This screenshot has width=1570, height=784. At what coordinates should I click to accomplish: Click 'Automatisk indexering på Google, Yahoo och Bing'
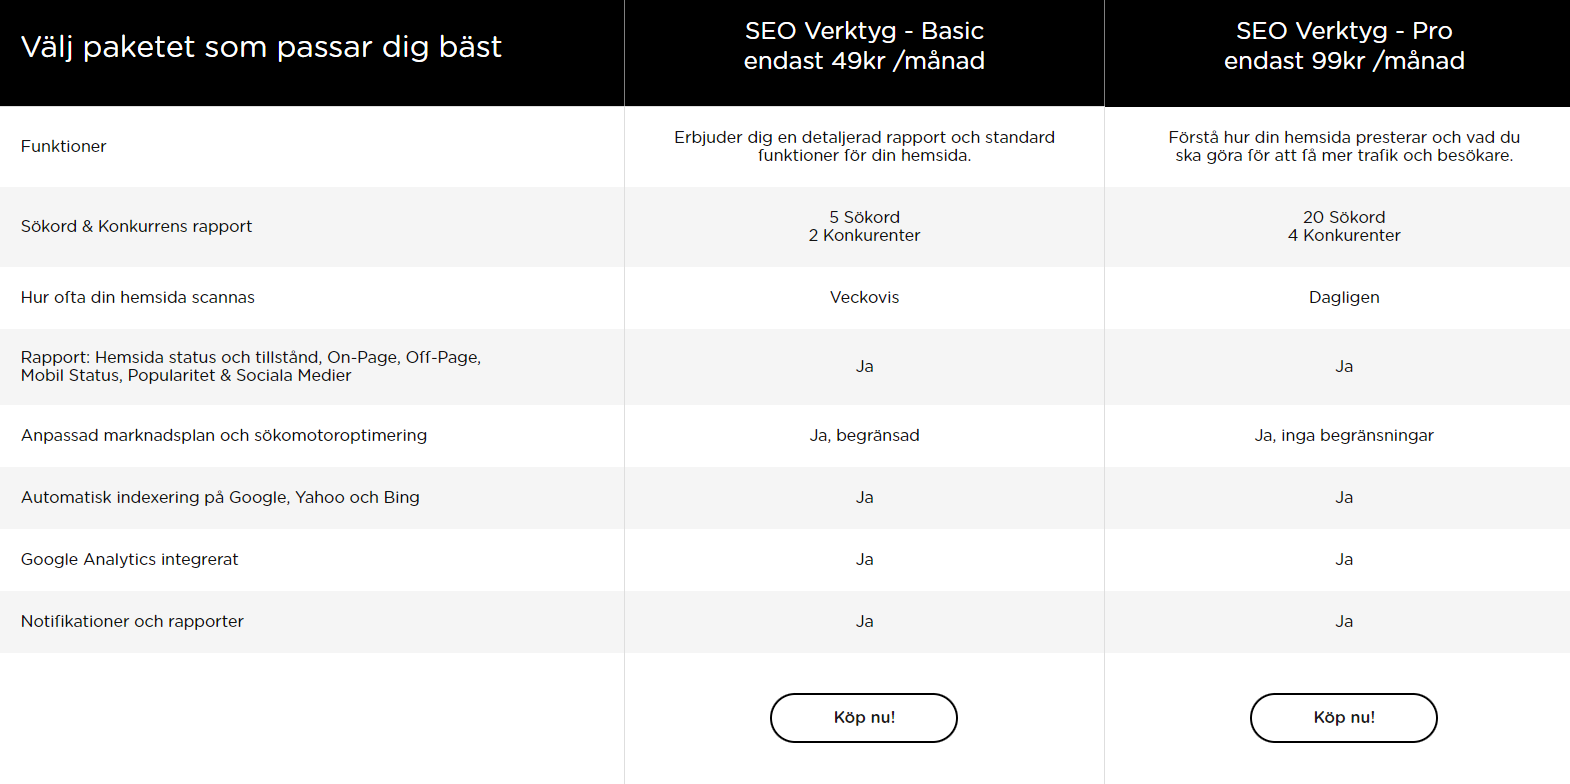(x=220, y=497)
